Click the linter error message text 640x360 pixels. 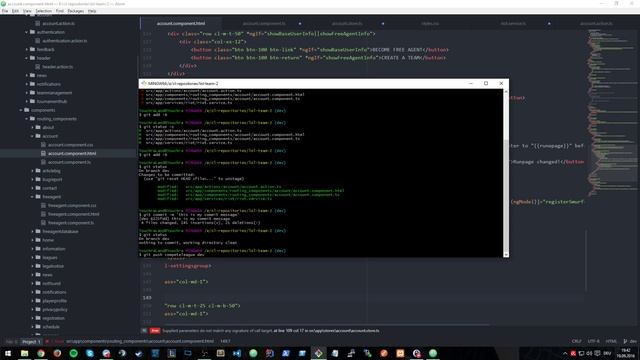click(x=271, y=331)
